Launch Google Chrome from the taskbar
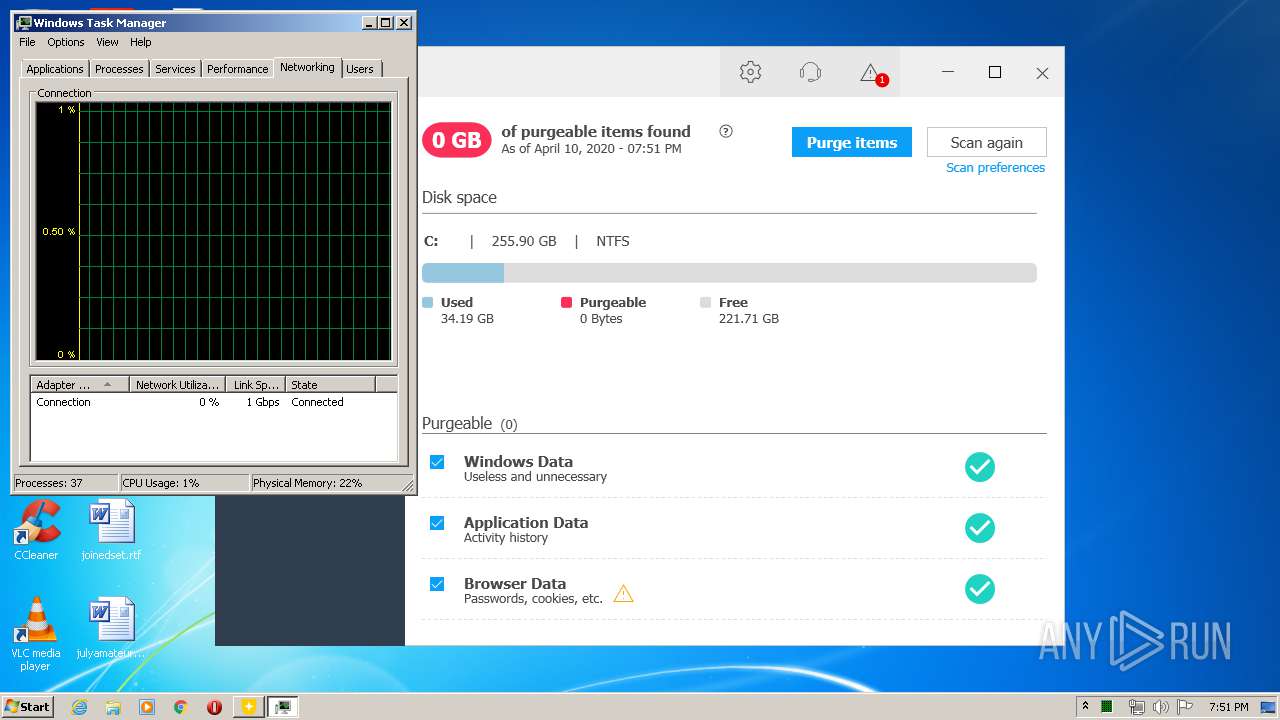Image resolution: width=1280 pixels, height=720 pixels. coord(180,707)
